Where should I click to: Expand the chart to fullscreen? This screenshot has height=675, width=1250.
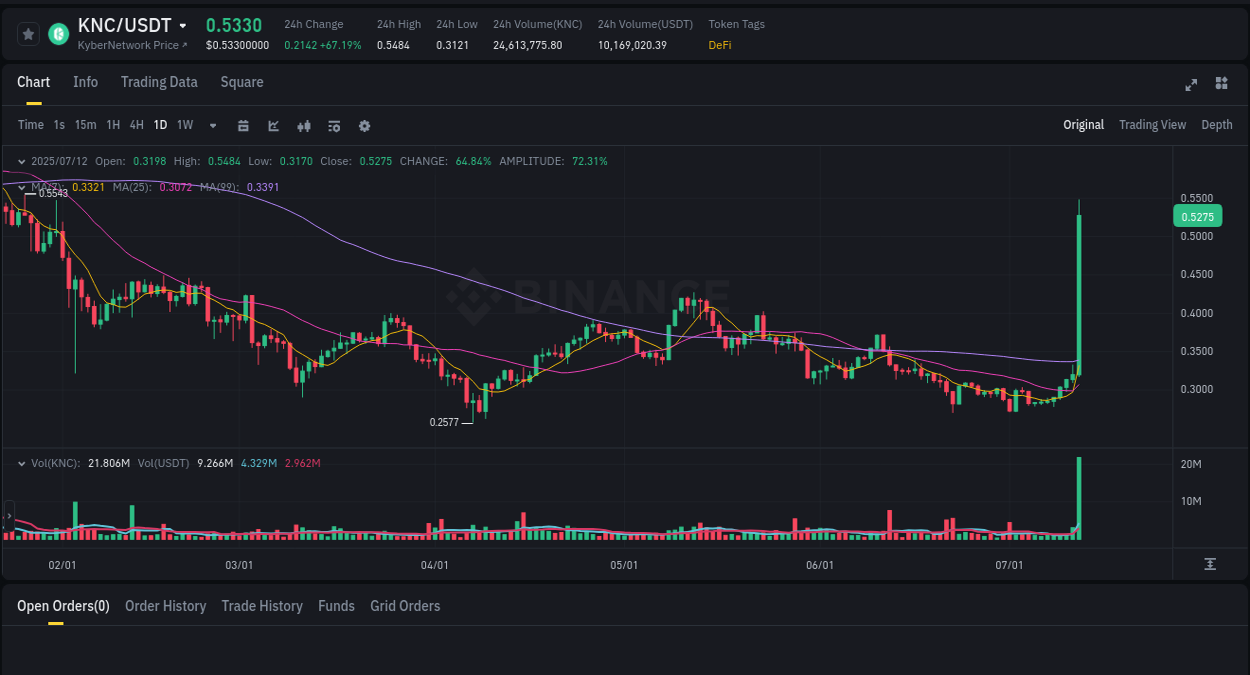tap(1190, 85)
